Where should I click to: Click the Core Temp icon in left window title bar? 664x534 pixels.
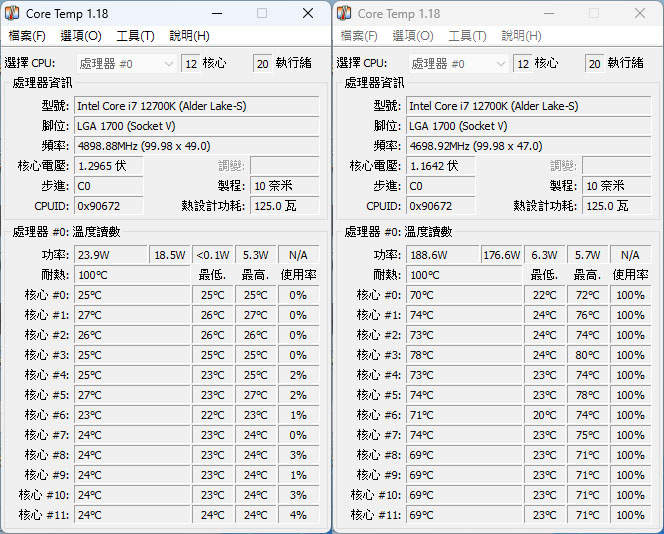click(x=12, y=13)
